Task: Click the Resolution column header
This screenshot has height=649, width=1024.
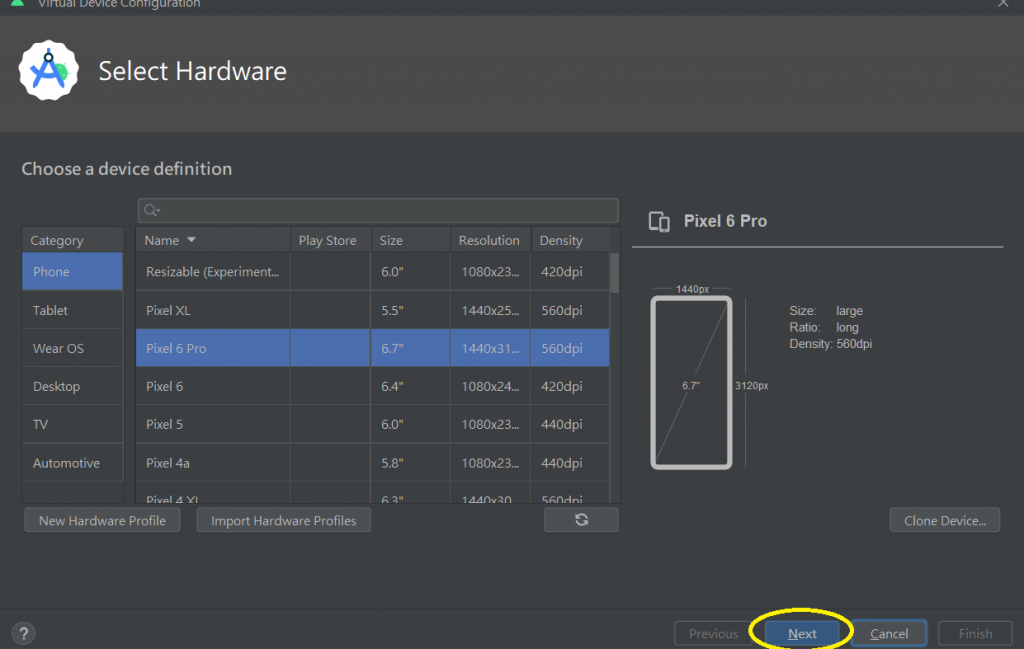Action: (x=490, y=240)
